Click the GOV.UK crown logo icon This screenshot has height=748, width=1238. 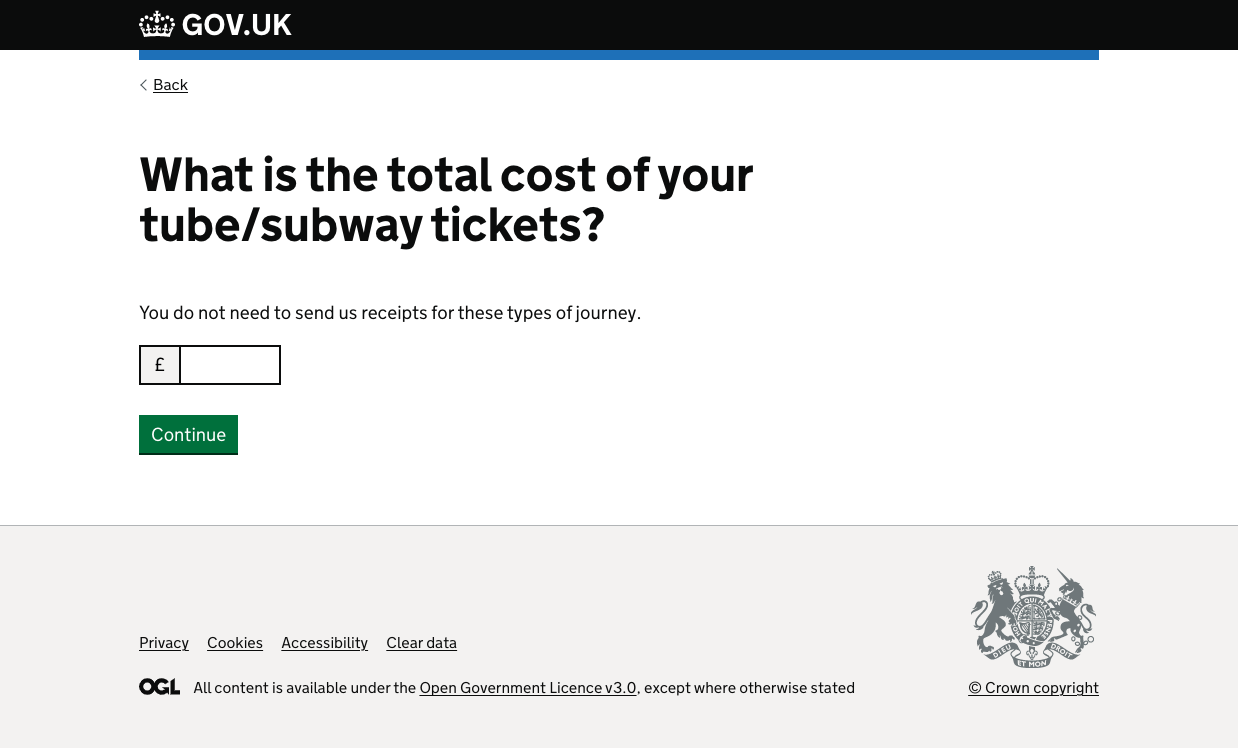(157, 25)
